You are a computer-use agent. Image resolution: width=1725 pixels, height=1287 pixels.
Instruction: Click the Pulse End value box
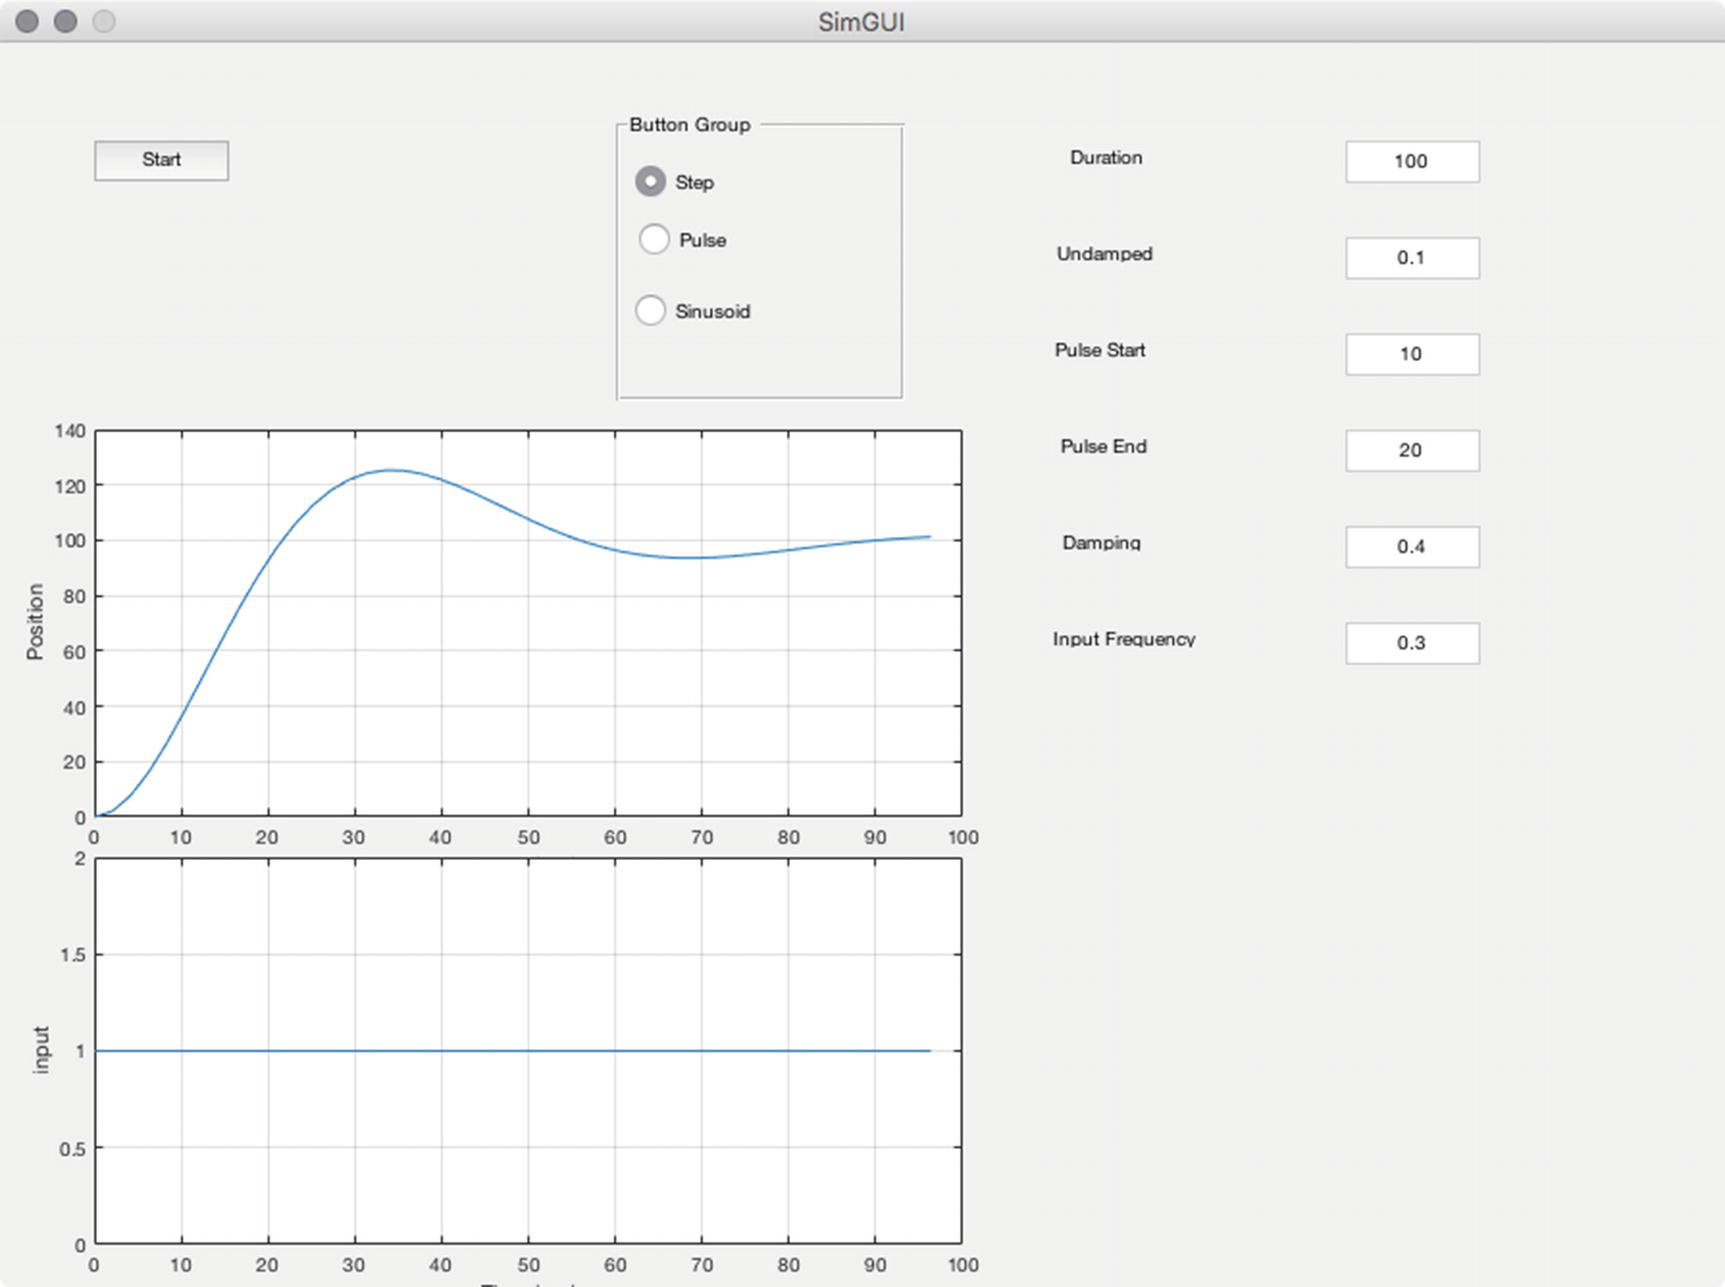coord(1411,450)
